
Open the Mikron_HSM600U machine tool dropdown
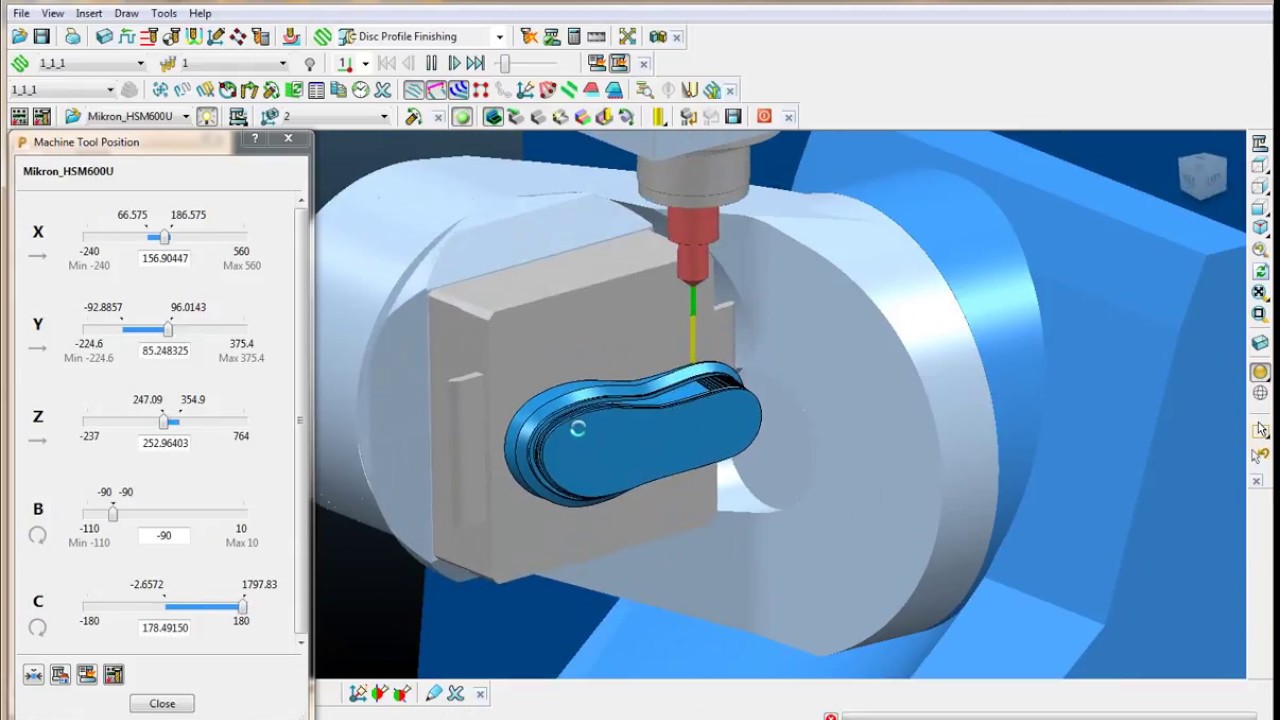[185, 117]
